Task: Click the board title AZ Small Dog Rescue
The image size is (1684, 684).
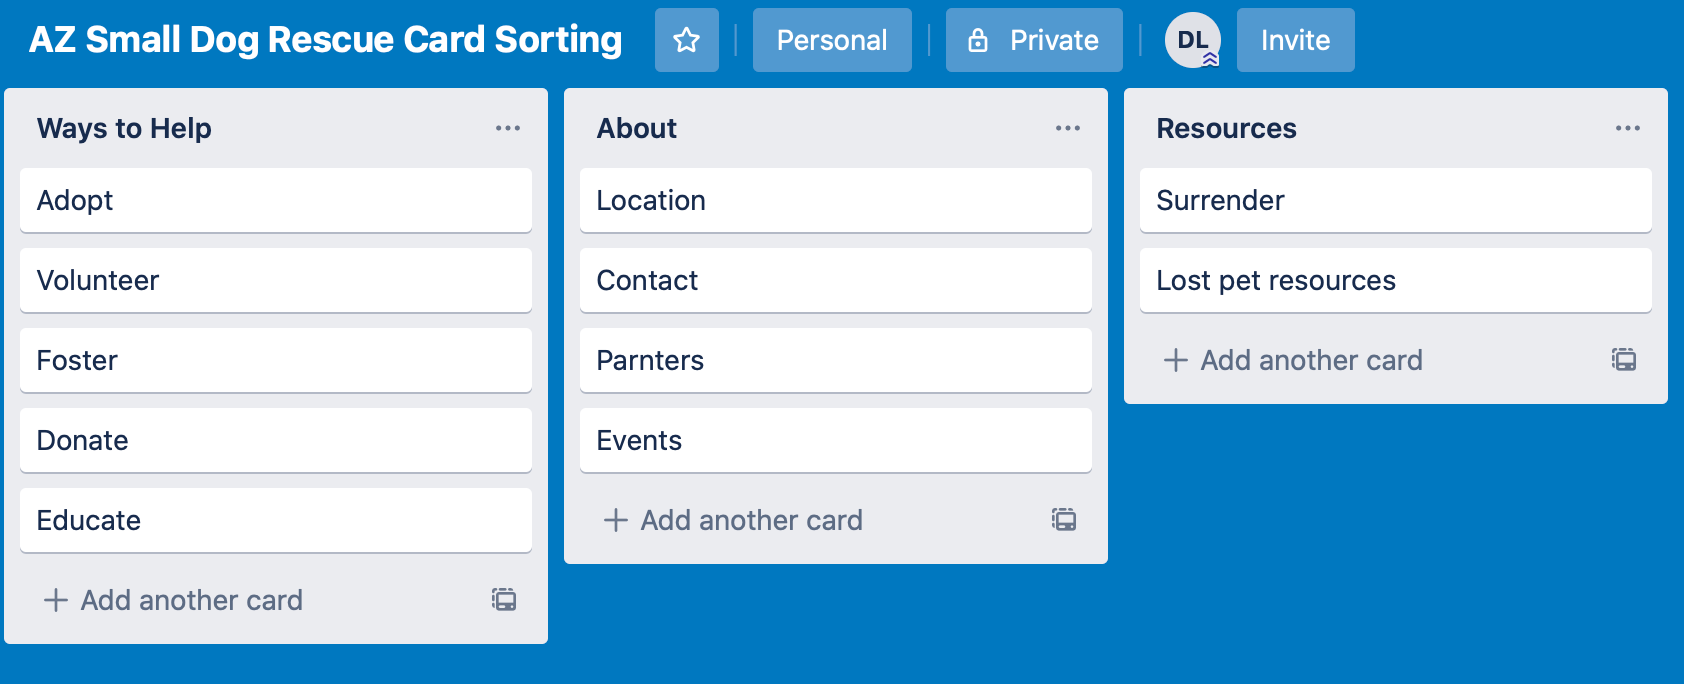Action: click(x=326, y=40)
